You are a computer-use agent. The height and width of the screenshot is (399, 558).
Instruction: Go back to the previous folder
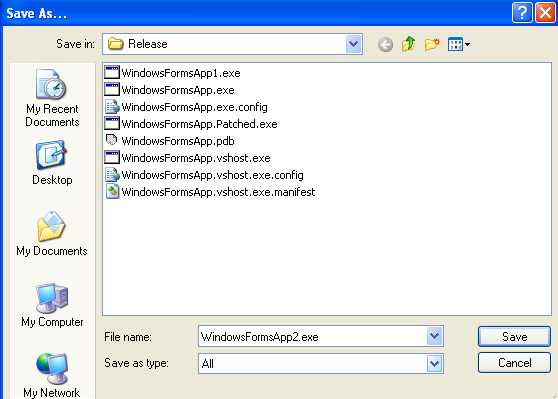[385, 44]
